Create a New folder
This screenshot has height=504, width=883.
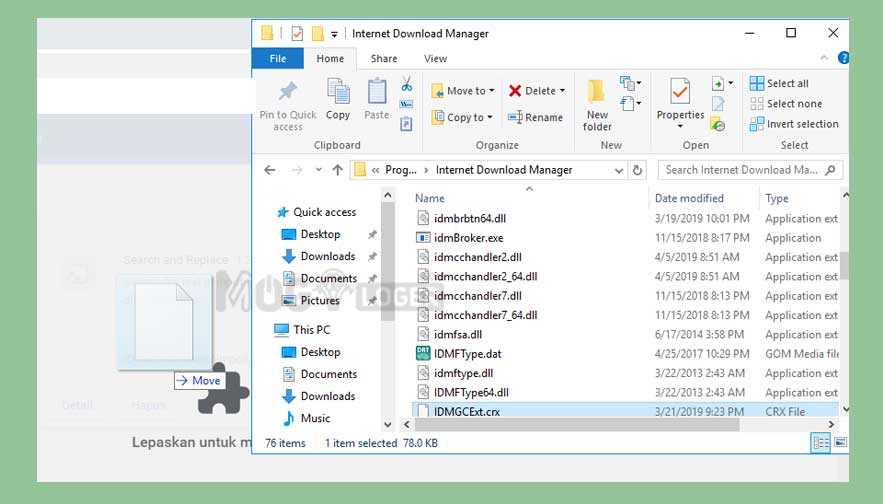(596, 105)
